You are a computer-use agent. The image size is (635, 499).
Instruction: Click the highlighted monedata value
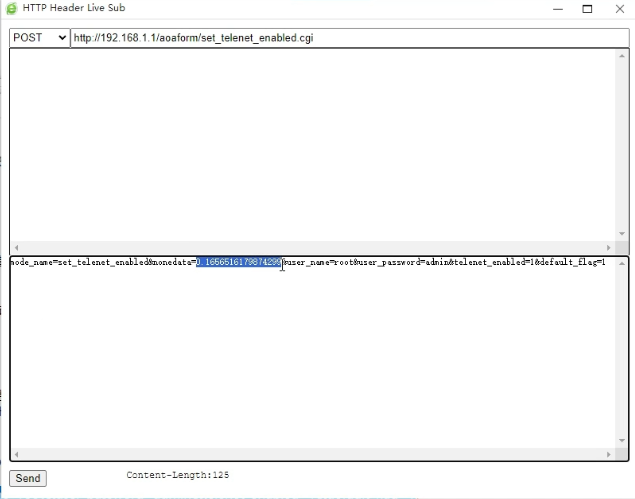click(238, 262)
